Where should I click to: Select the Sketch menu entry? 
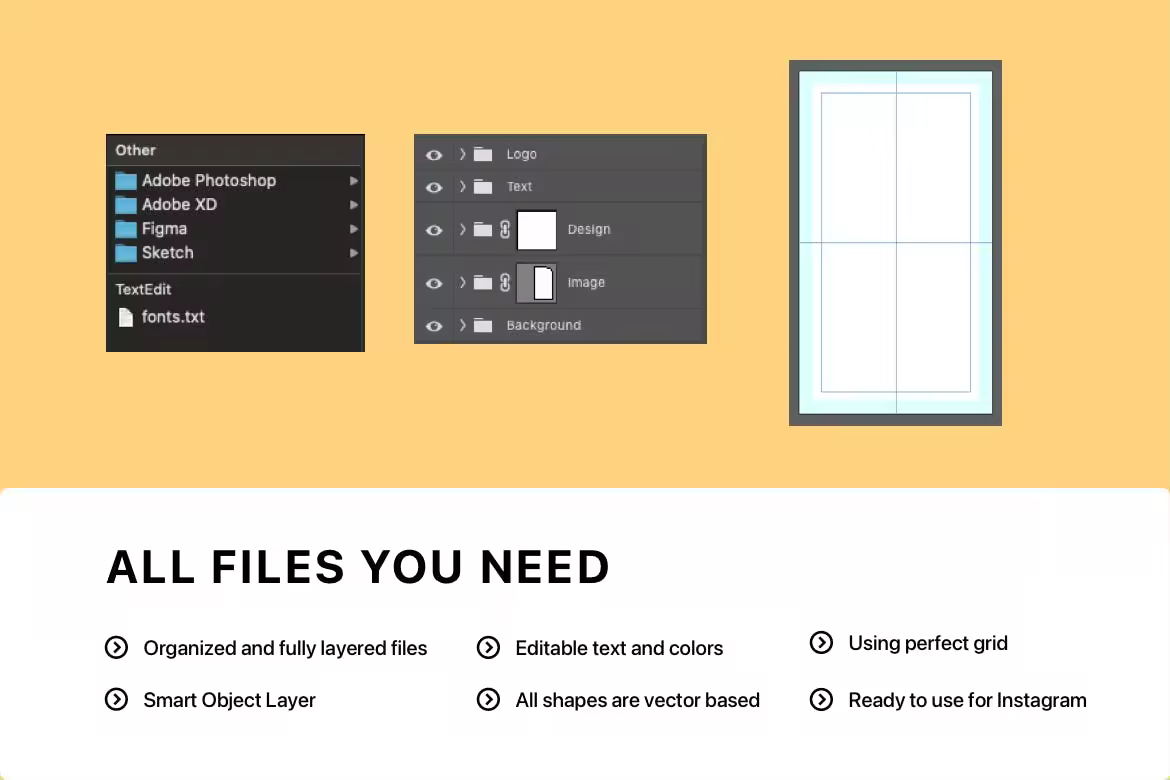click(x=236, y=253)
